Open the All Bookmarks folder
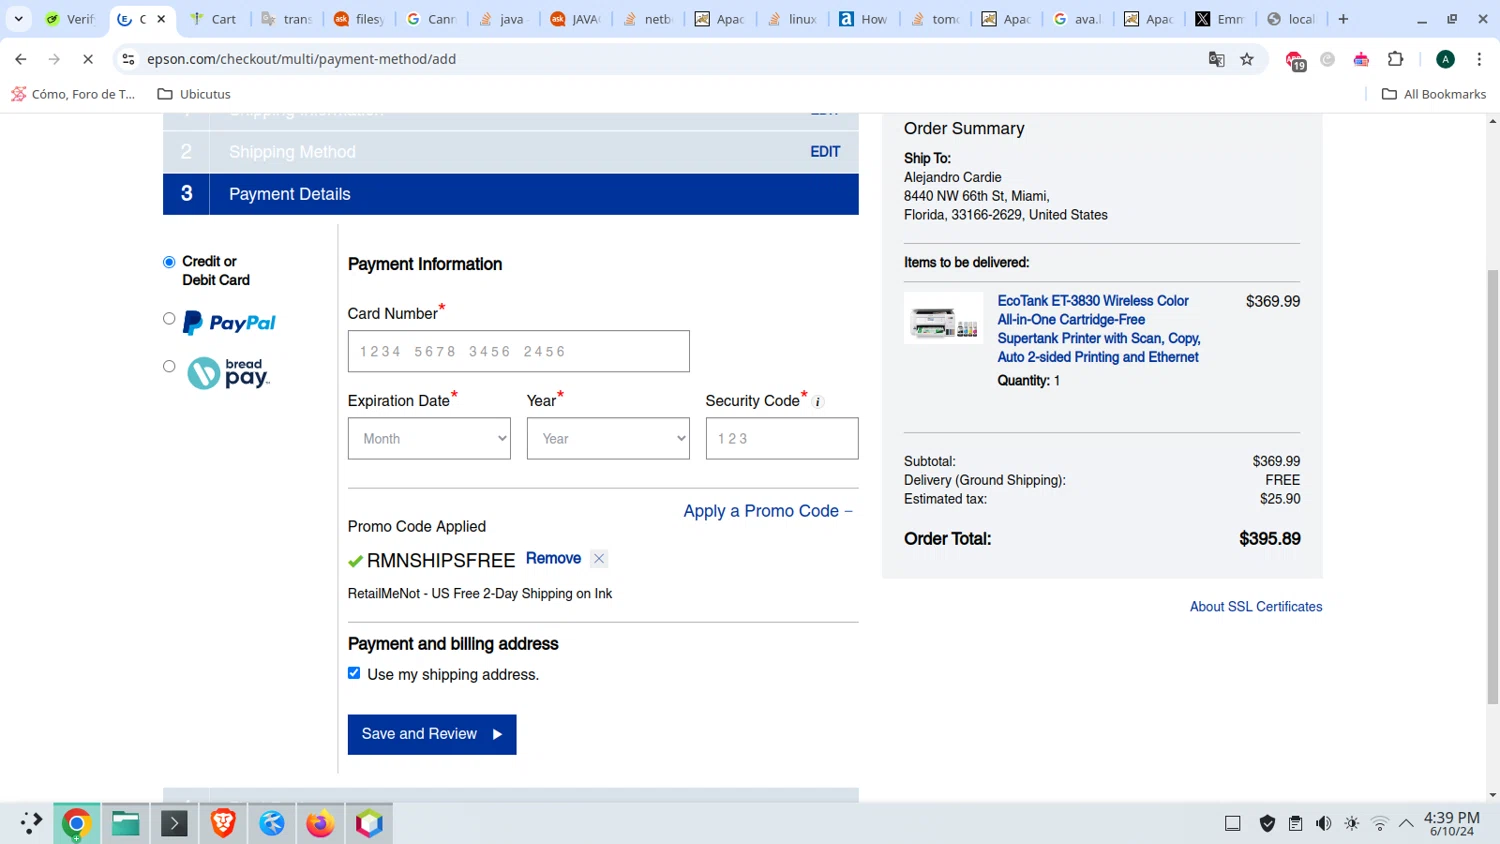 [x=1434, y=94]
